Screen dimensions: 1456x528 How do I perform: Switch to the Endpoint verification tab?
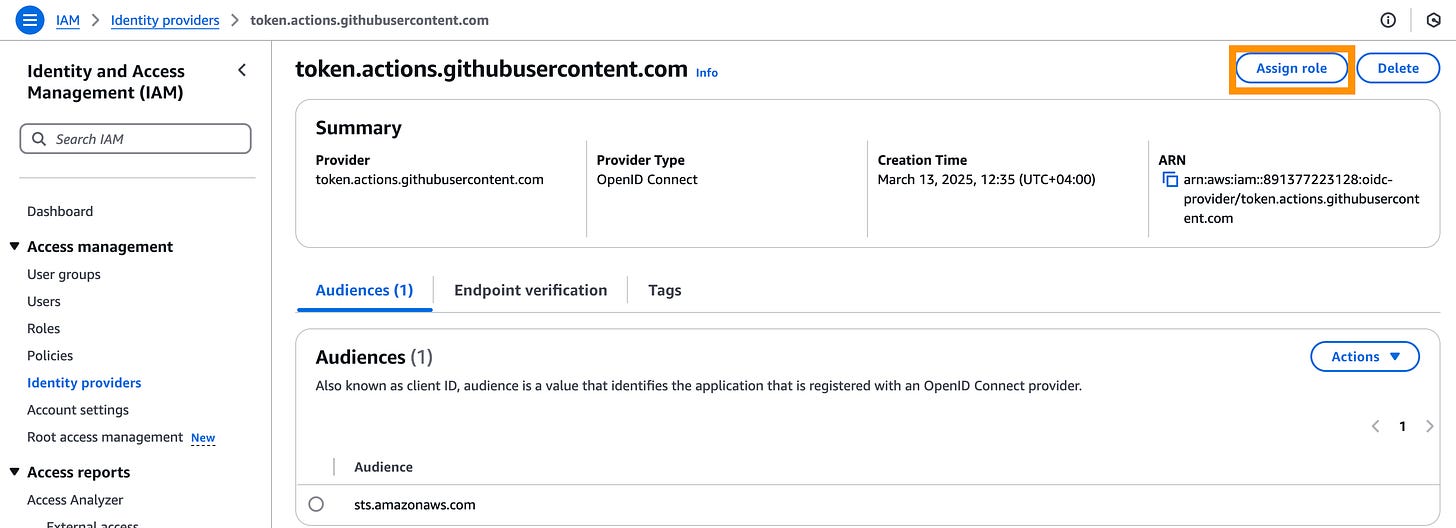[x=530, y=290]
